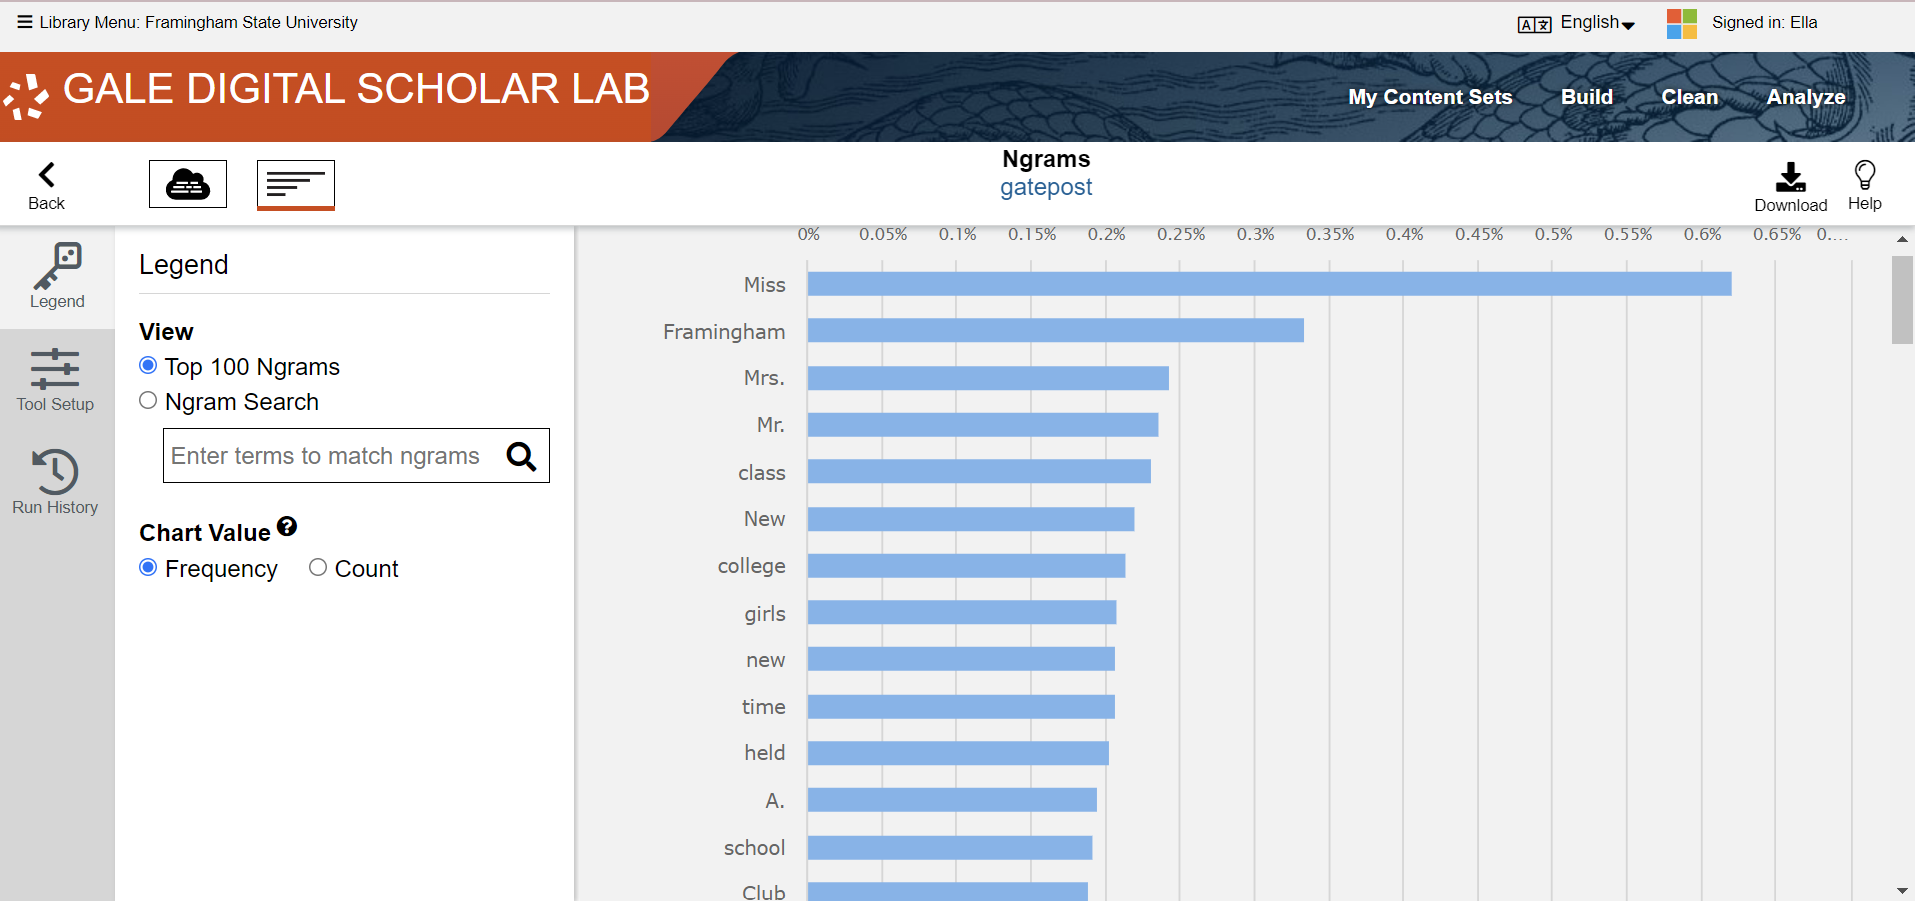
Task: Go to the Build section
Action: point(1587,97)
